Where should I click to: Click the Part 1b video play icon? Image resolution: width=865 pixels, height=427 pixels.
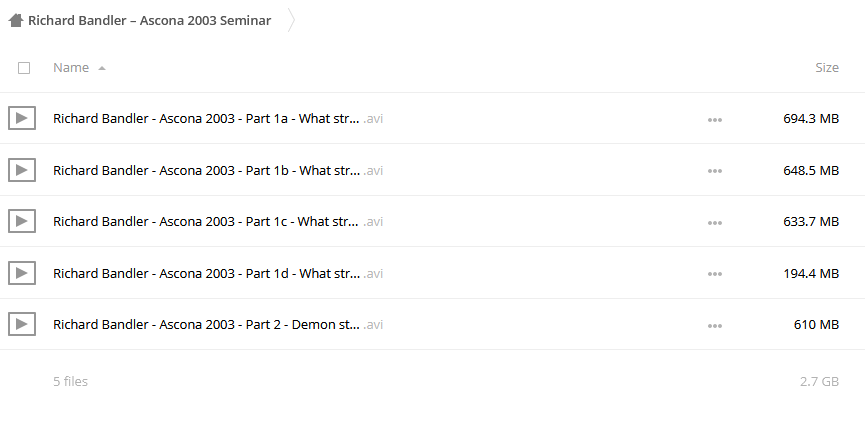(22, 170)
